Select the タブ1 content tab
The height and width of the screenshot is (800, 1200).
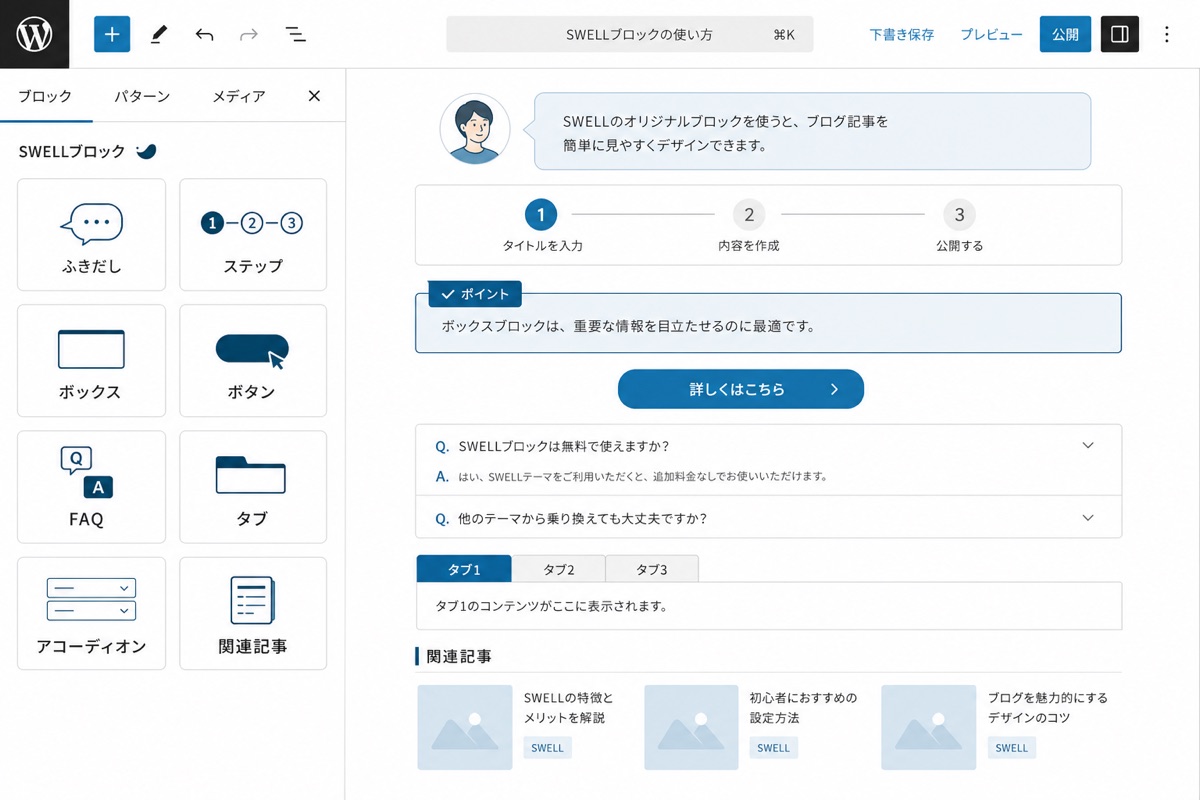point(464,569)
